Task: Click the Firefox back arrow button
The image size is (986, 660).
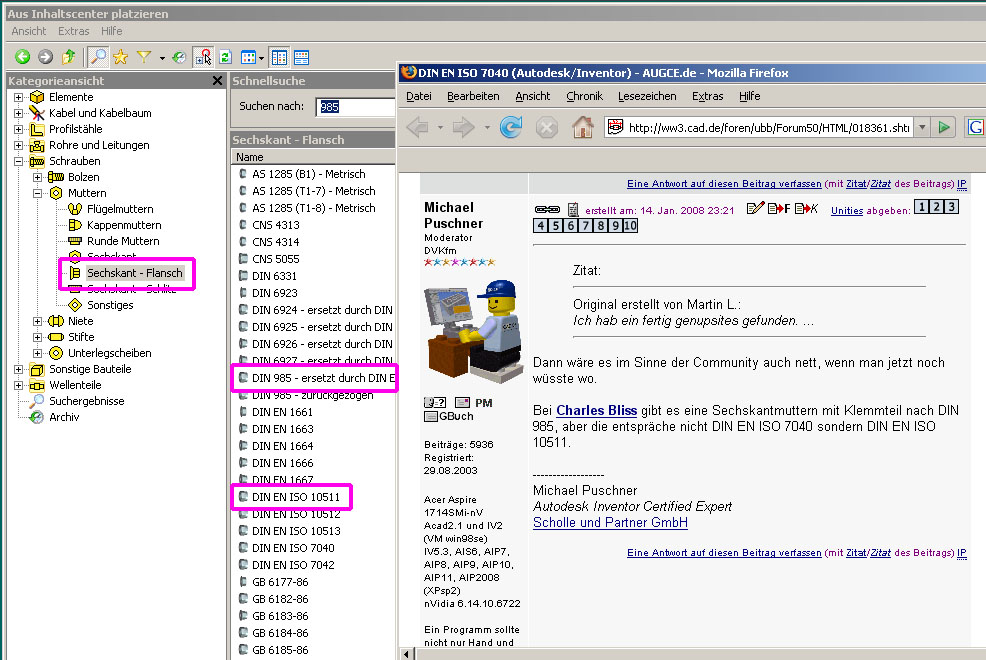Action: 418,128
